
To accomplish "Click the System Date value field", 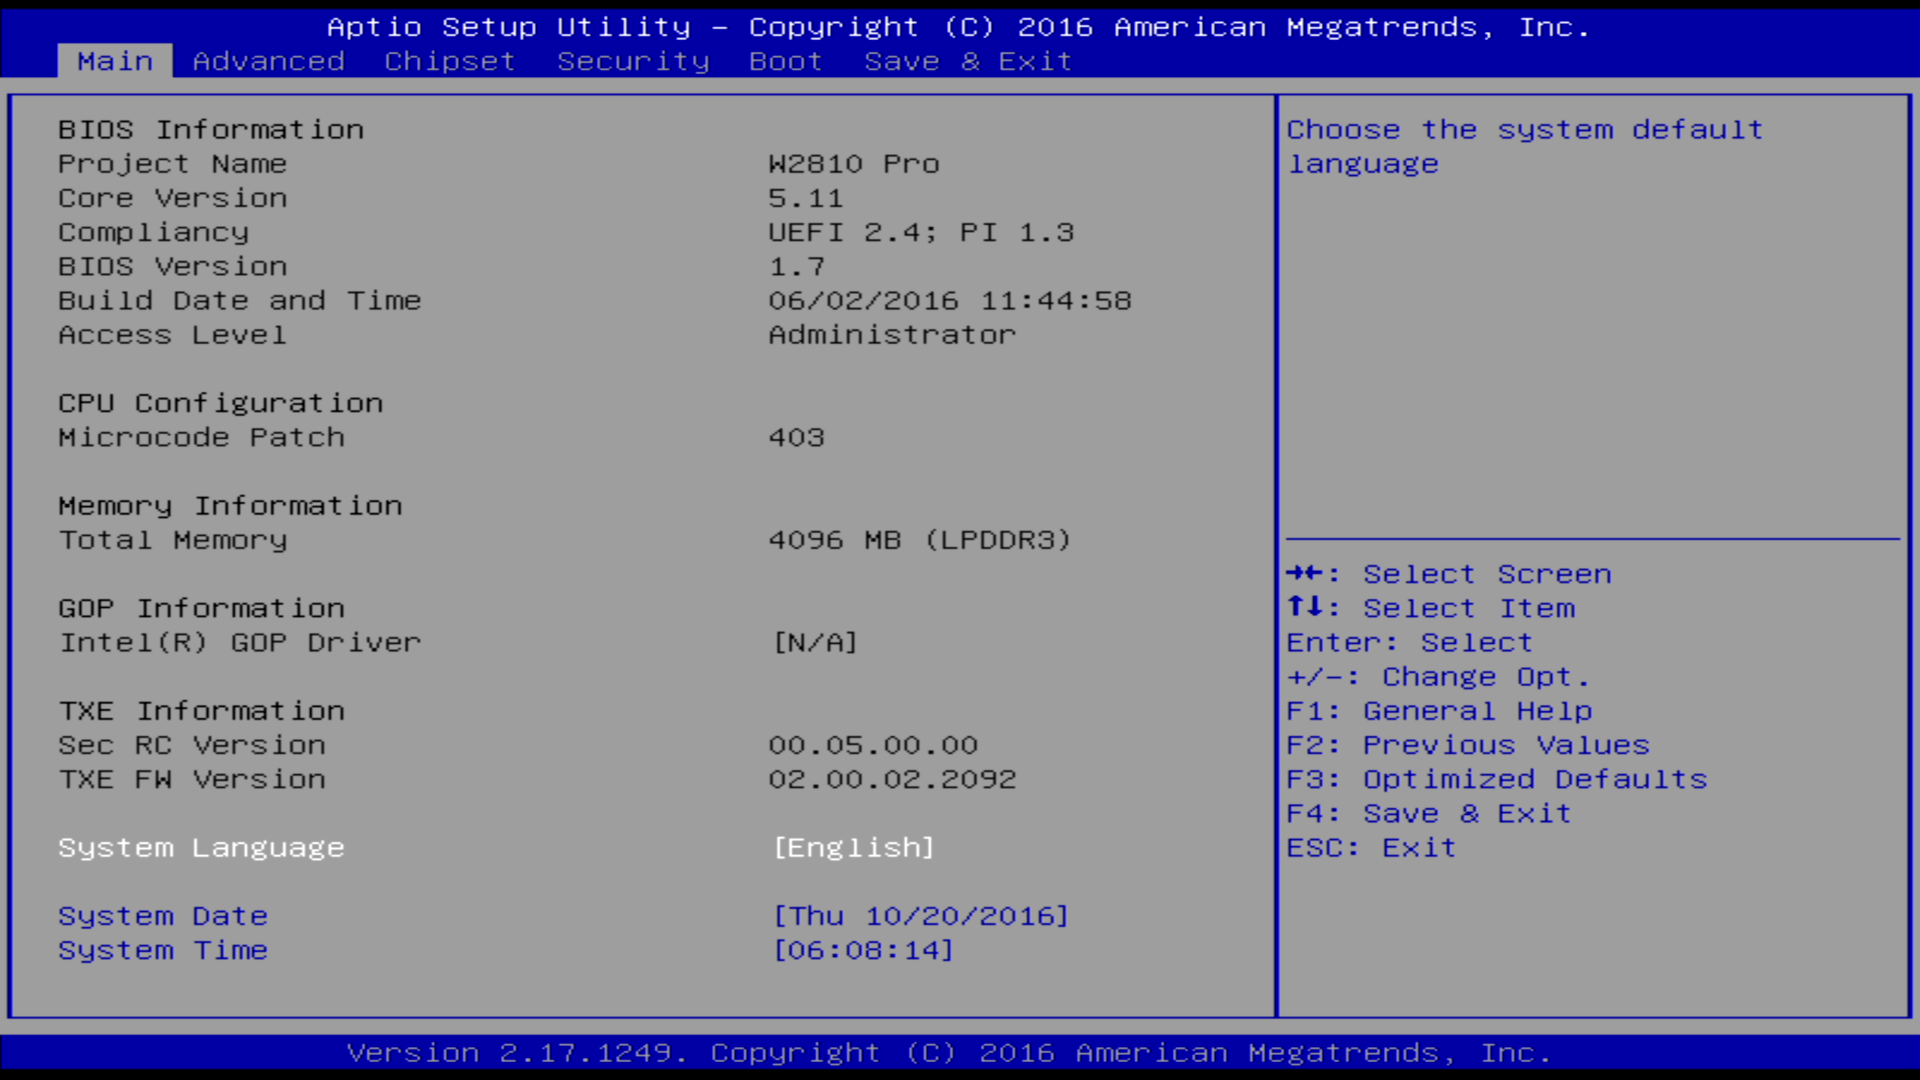I will click(920, 916).
